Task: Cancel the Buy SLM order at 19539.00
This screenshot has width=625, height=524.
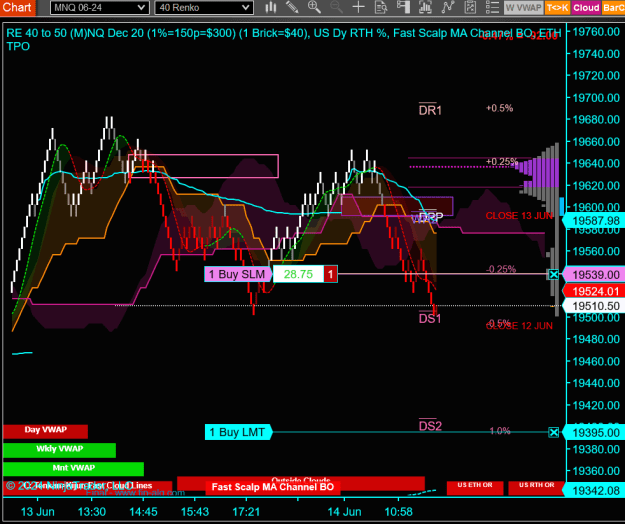Action: pyautogui.click(x=554, y=274)
